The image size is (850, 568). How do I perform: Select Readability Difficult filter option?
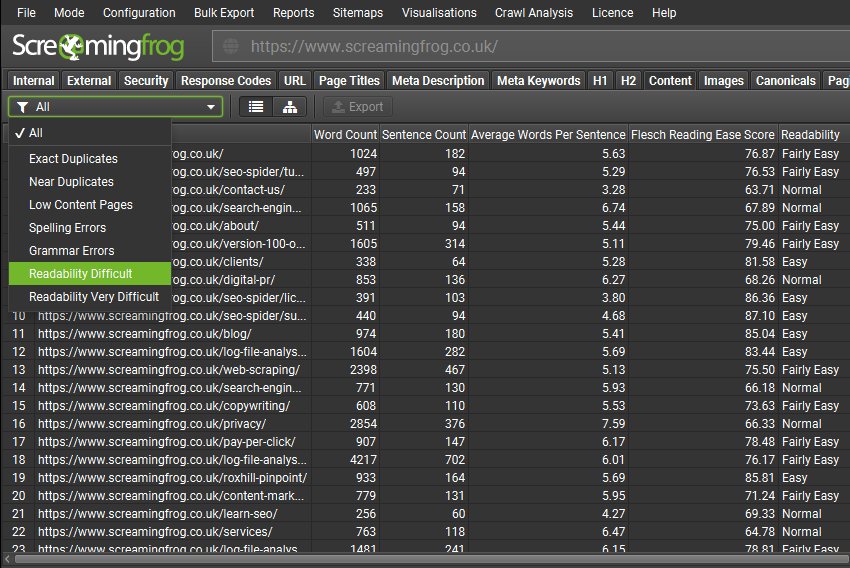tap(90, 274)
